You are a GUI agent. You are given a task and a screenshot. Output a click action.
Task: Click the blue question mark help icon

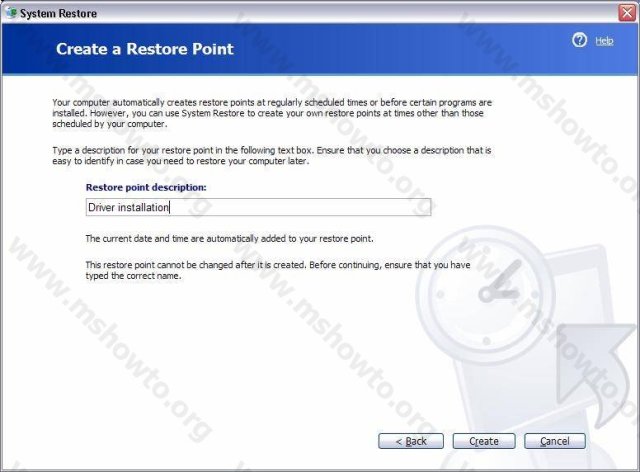pyautogui.click(x=579, y=40)
